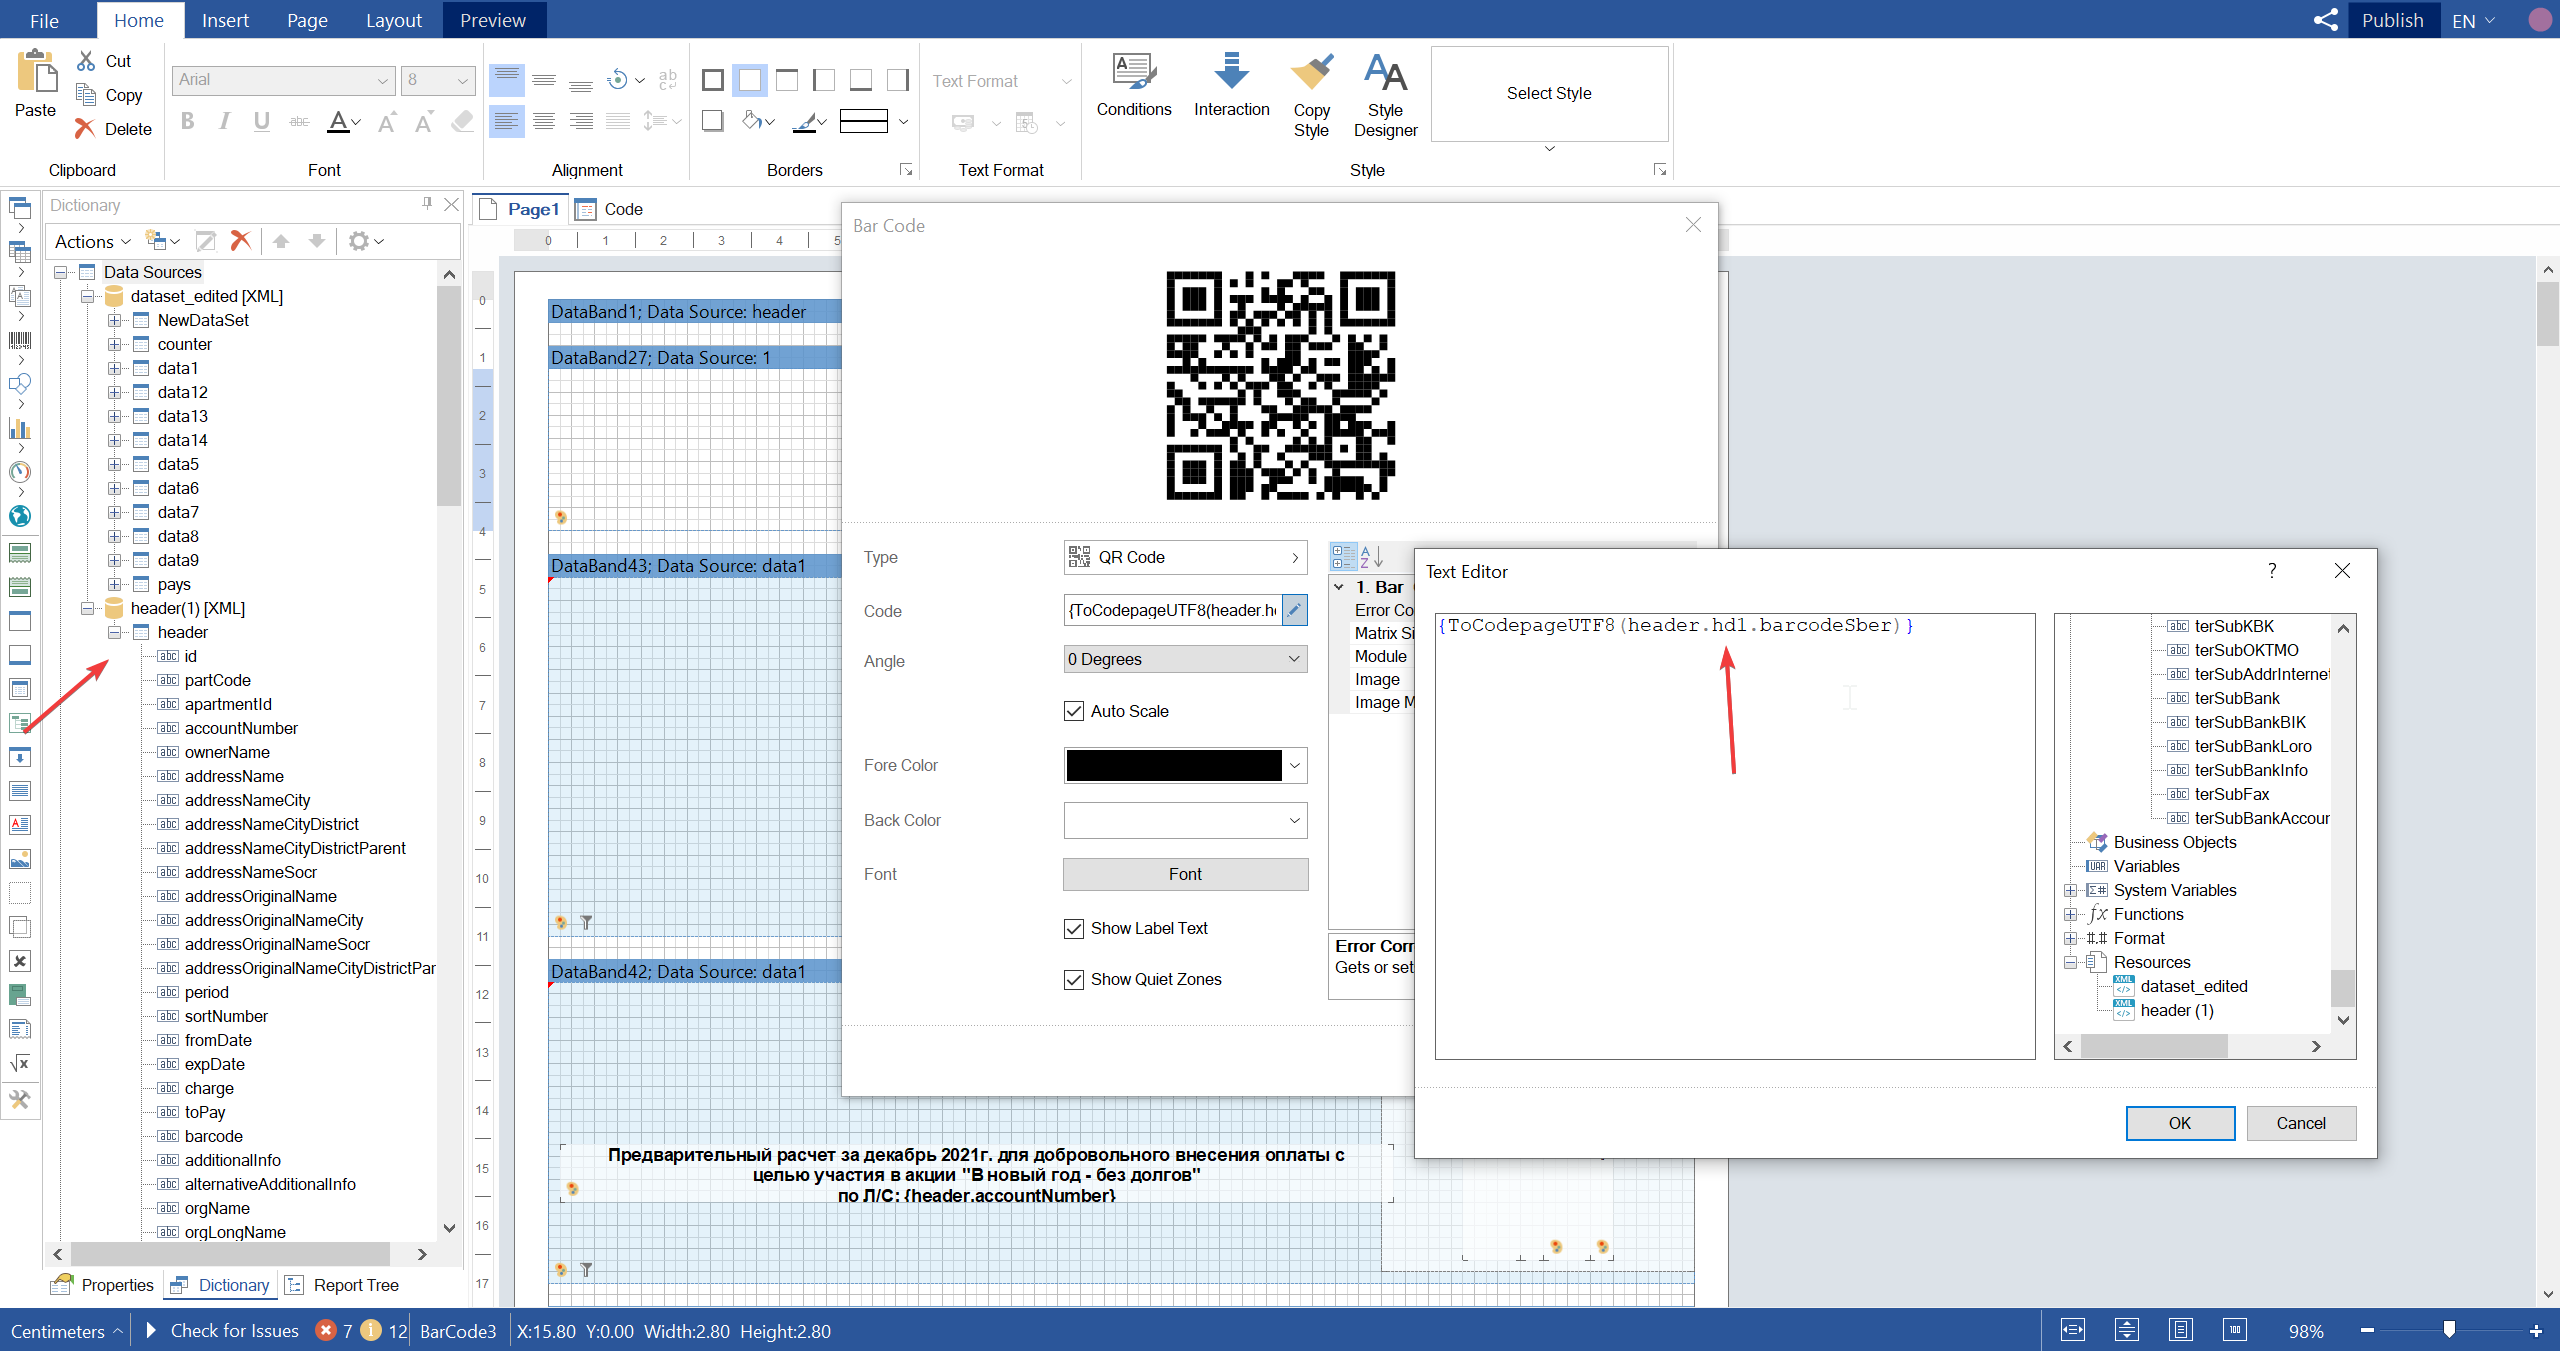The height and width of the screenshot is (1351, 2560).
Task: Select the Angle dropdown in Bar Code
Action: coord(1183,659)
